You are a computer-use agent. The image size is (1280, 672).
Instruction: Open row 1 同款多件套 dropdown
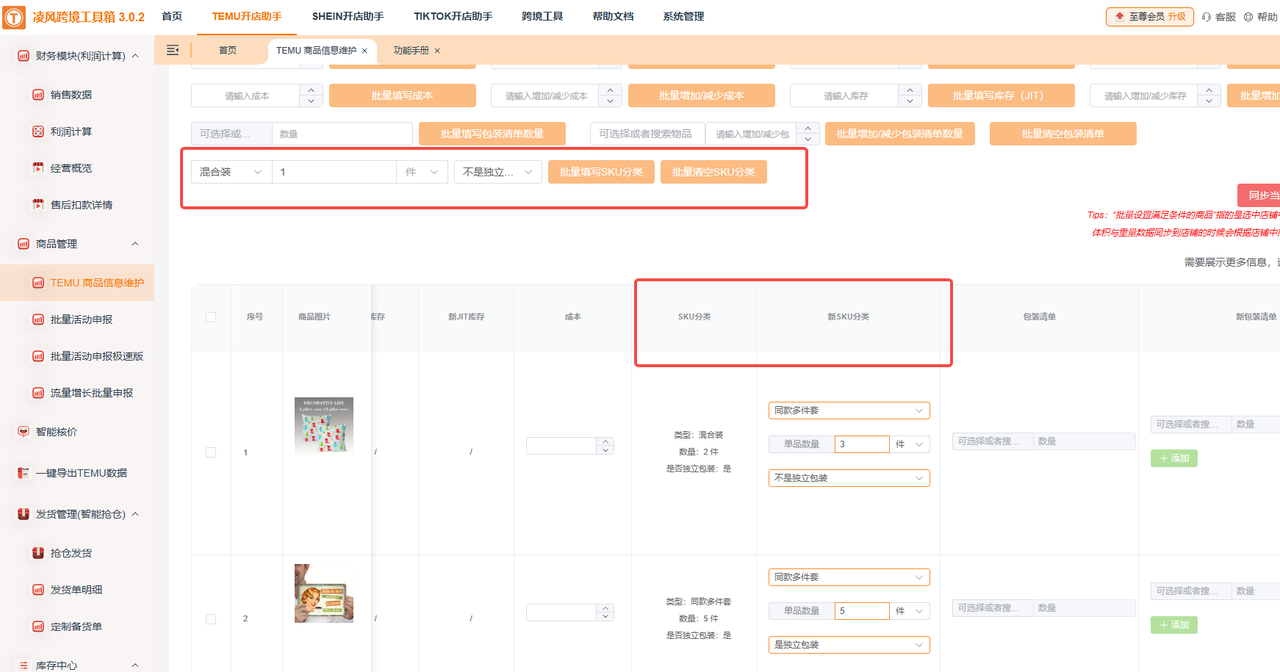(x=849, y=410)
